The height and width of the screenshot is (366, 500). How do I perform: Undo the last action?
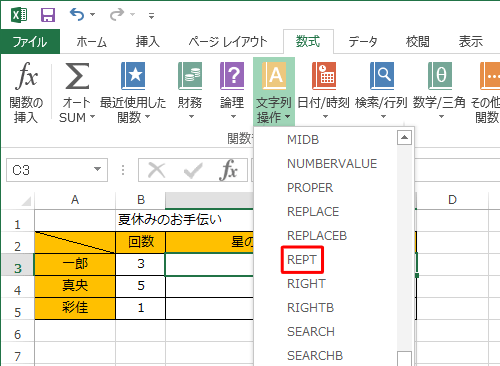click(77, 15)
